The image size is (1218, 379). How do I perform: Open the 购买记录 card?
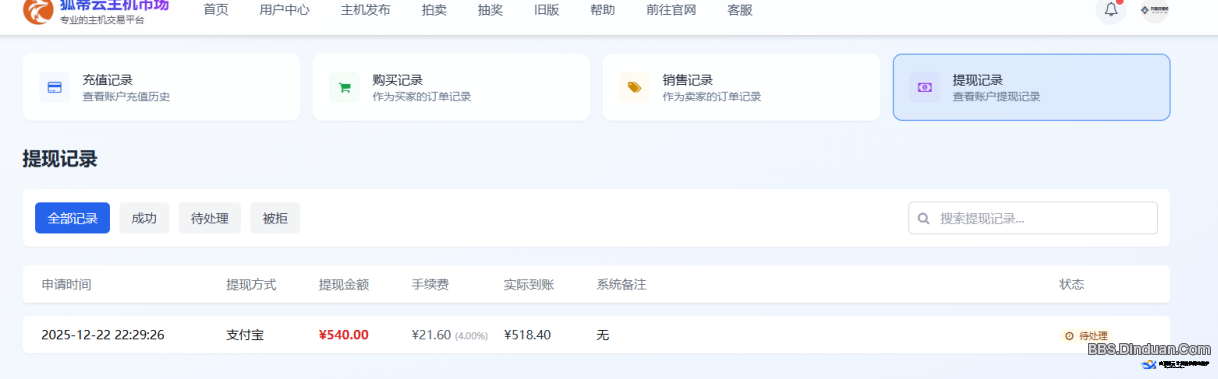[x=451, y=87]
